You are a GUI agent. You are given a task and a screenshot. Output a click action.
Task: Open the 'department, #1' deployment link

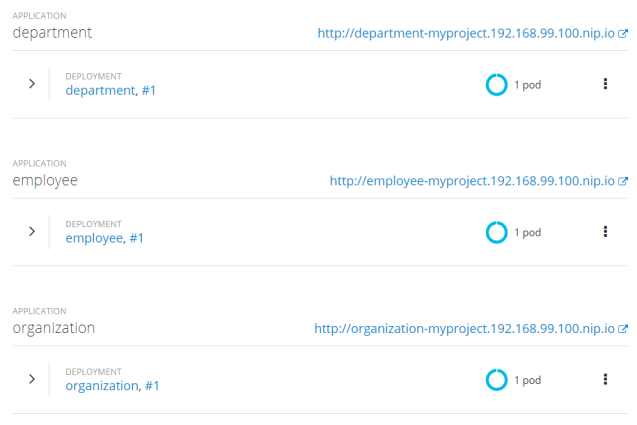click(111, 90)
